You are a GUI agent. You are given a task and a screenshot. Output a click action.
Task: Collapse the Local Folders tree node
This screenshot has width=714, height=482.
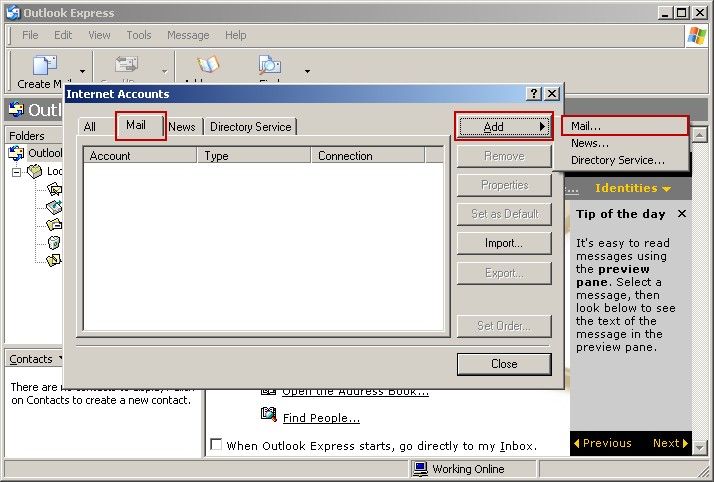pyautogui.click(x=16, y=172)
